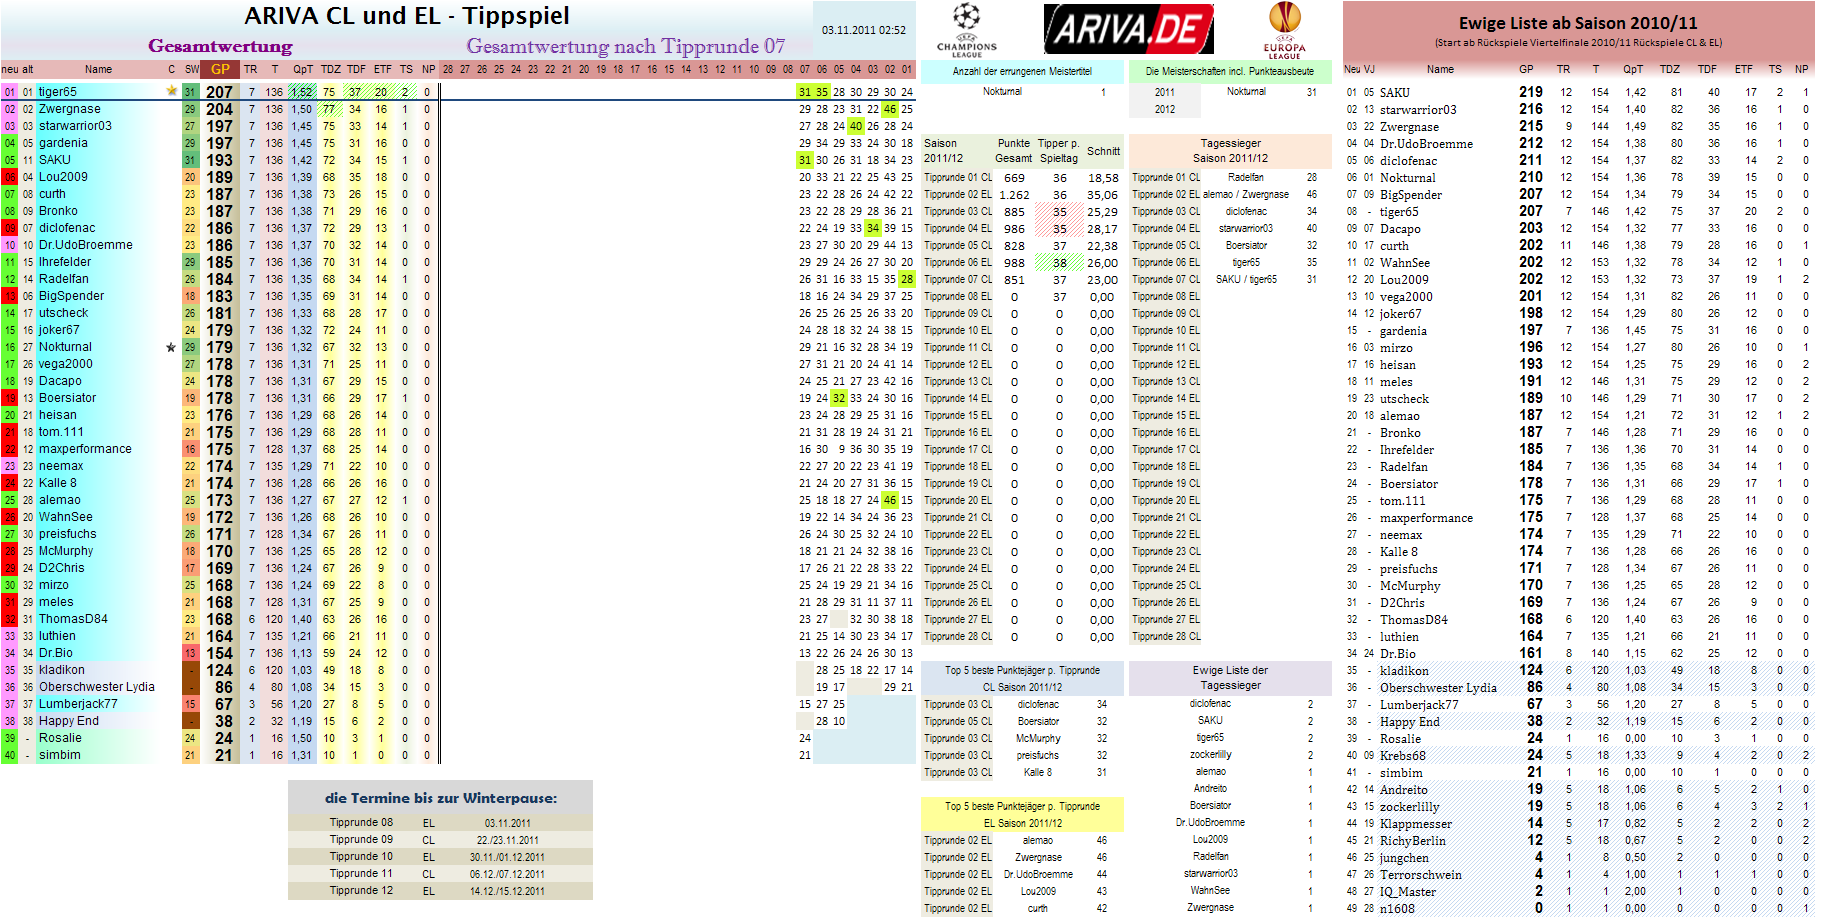Screen dimensions: 1821x917
Task: Click 'RichyBerlin' in the Ewige Liste table
Action: click(x=1413, y=840)
